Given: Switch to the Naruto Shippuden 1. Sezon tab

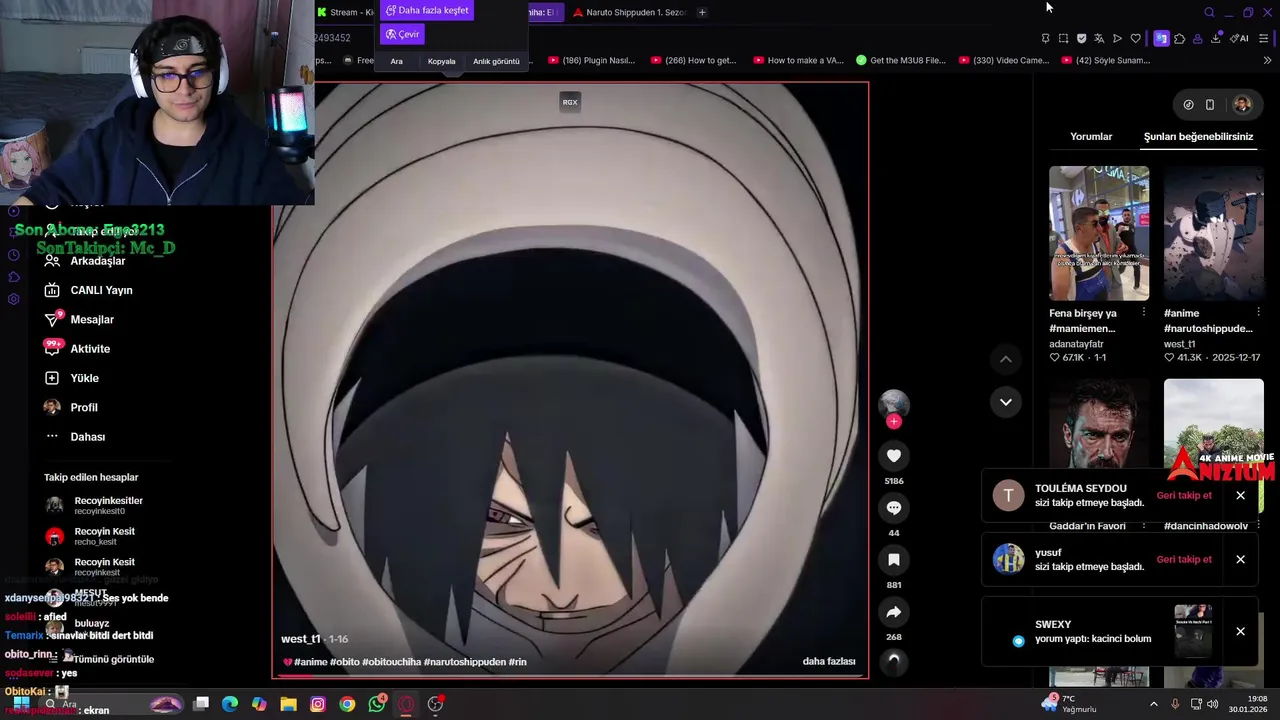Looking at the screenshot, I should 630,12.
